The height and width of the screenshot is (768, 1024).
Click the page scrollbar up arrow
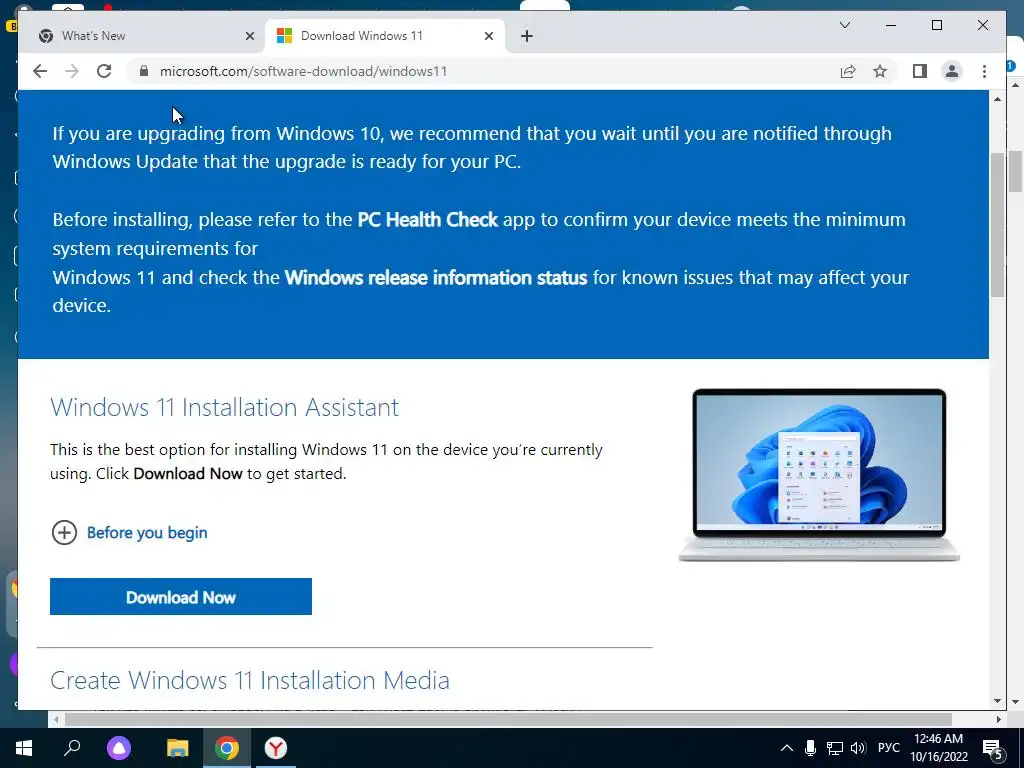tap(997, 99)
